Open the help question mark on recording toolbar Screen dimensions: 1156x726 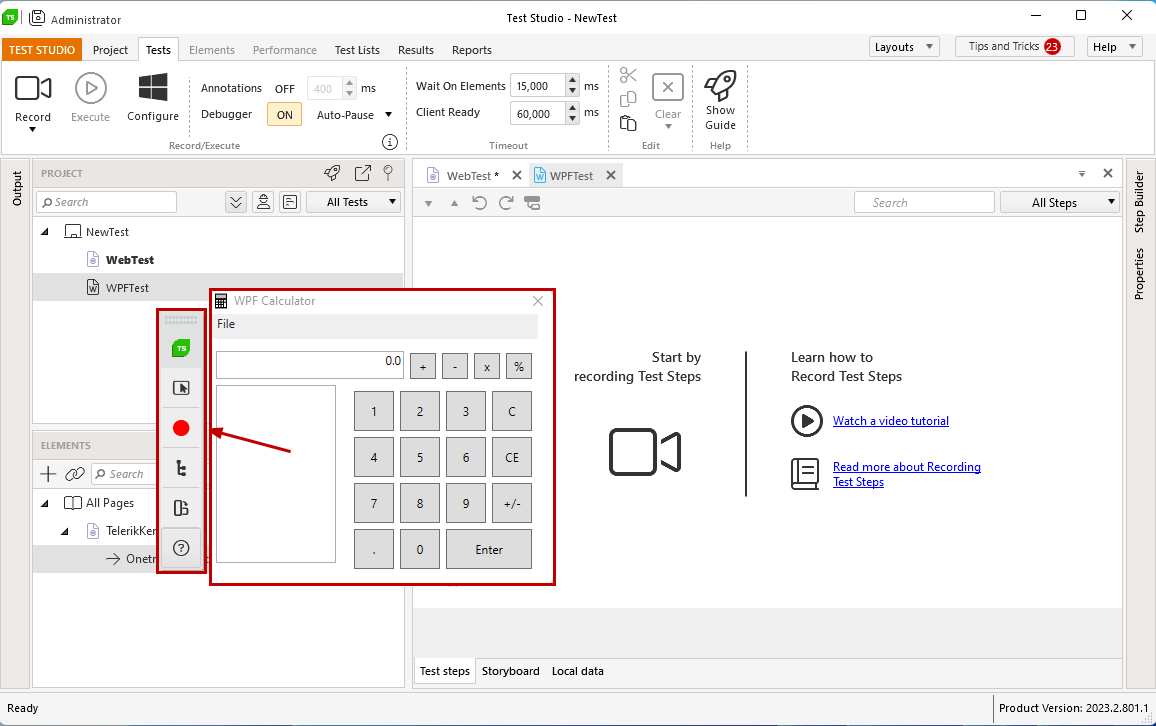pyautogui.click(x=181, y=548)
